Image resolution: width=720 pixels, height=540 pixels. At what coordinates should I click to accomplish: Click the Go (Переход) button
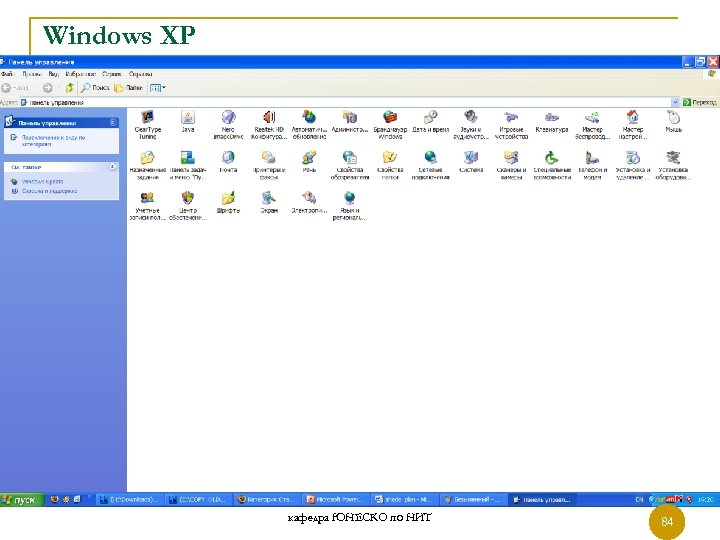[700, 102]
